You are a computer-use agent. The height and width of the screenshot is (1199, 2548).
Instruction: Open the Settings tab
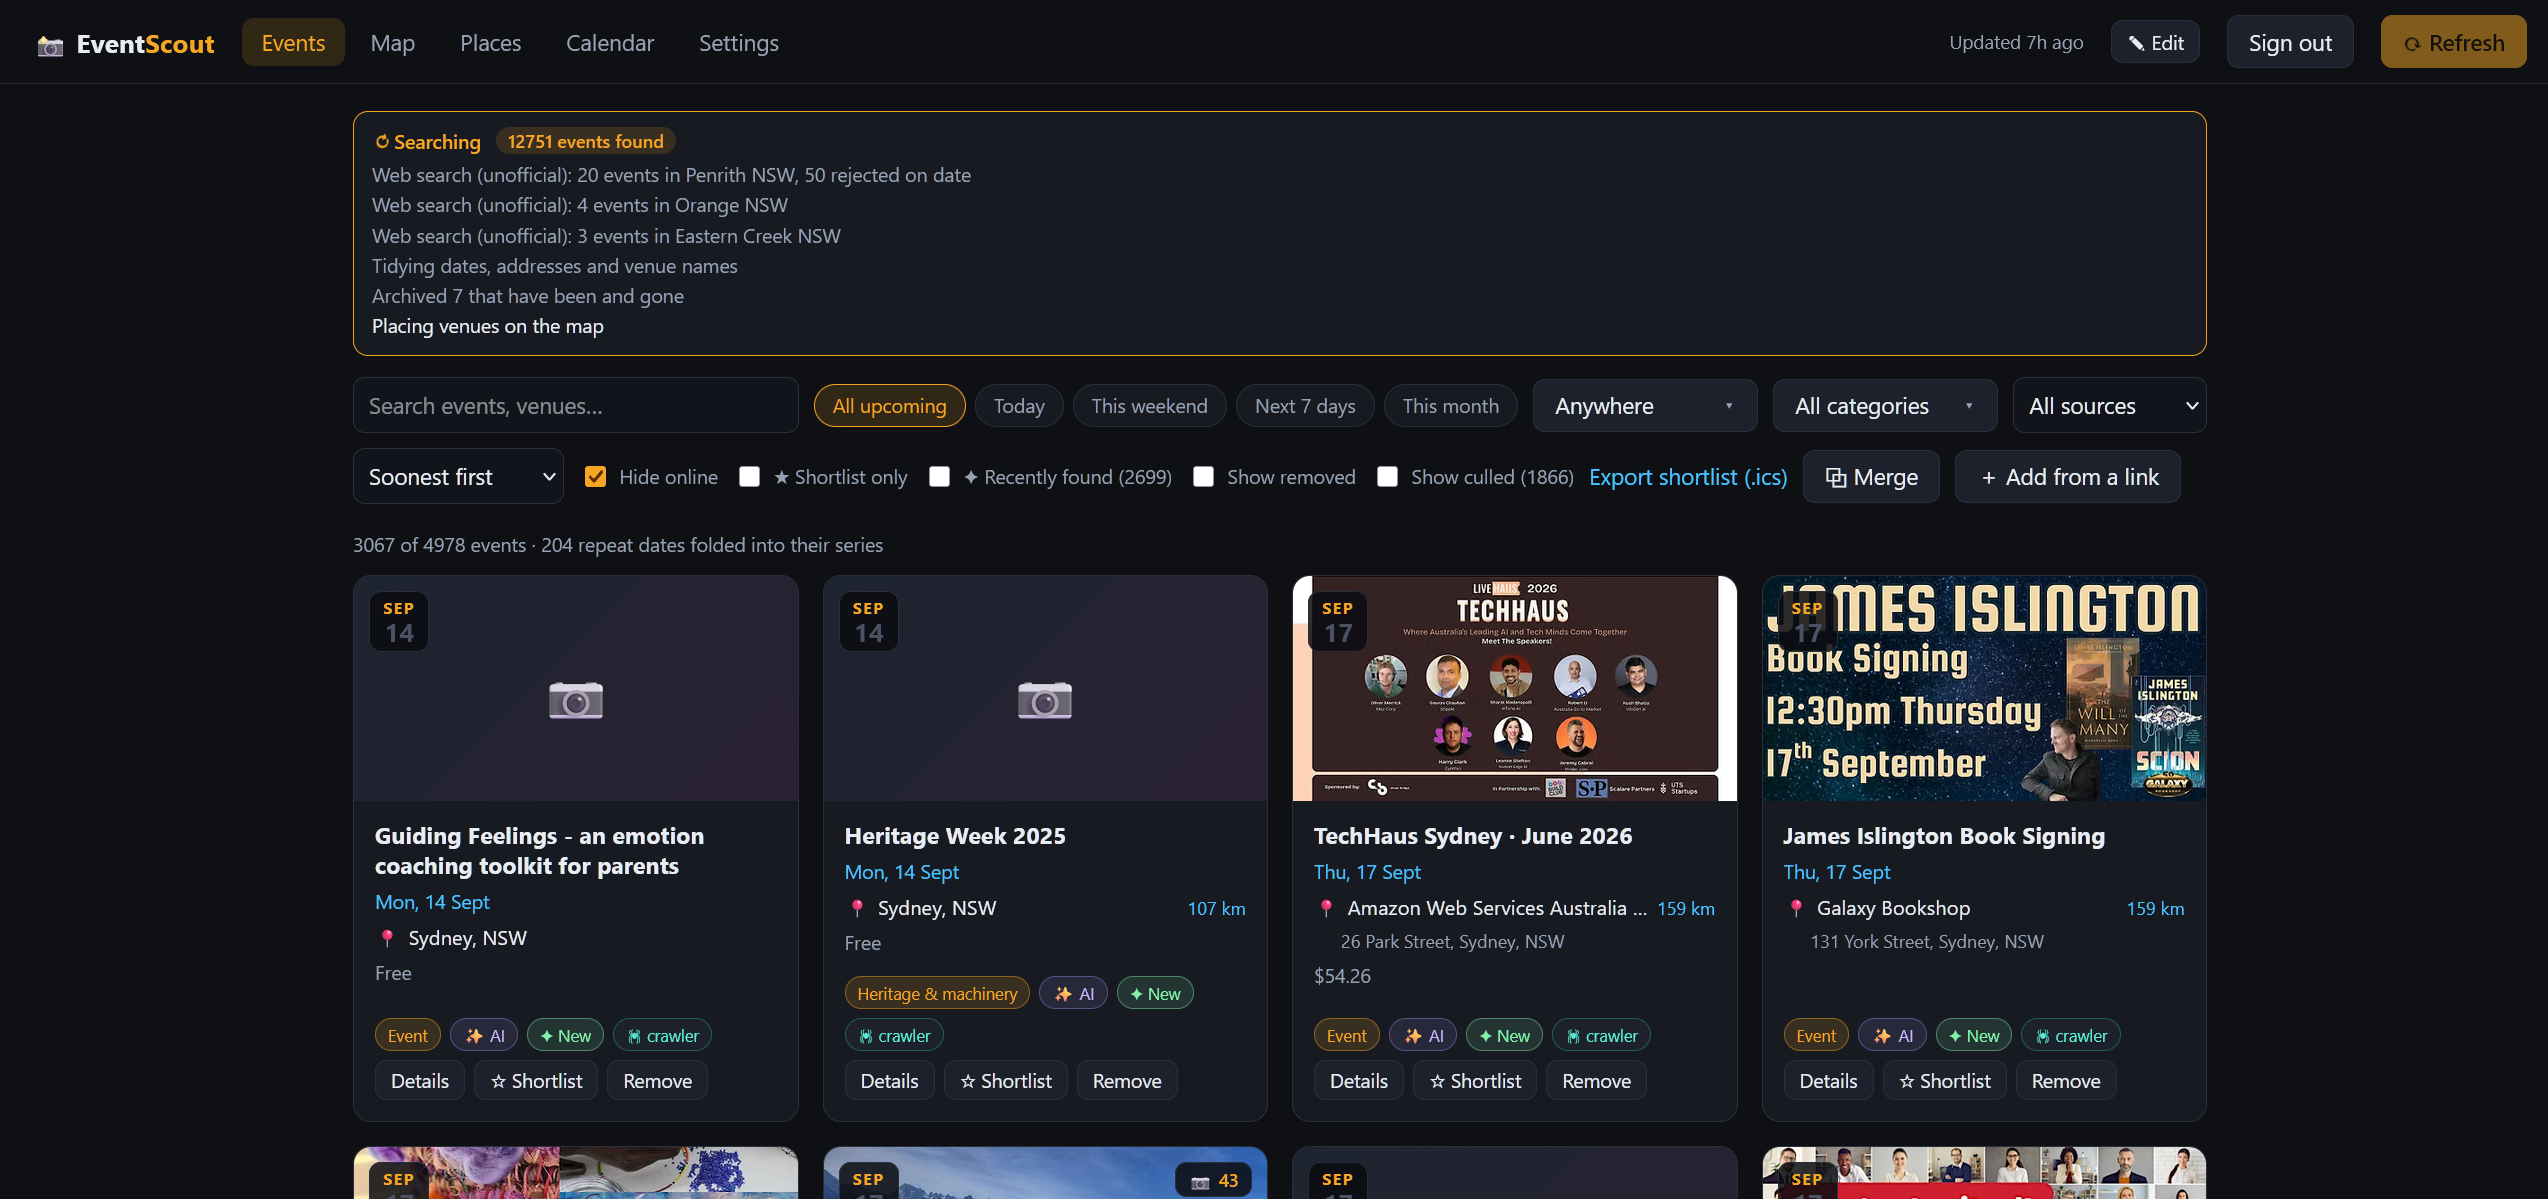[x=739, y=43]
